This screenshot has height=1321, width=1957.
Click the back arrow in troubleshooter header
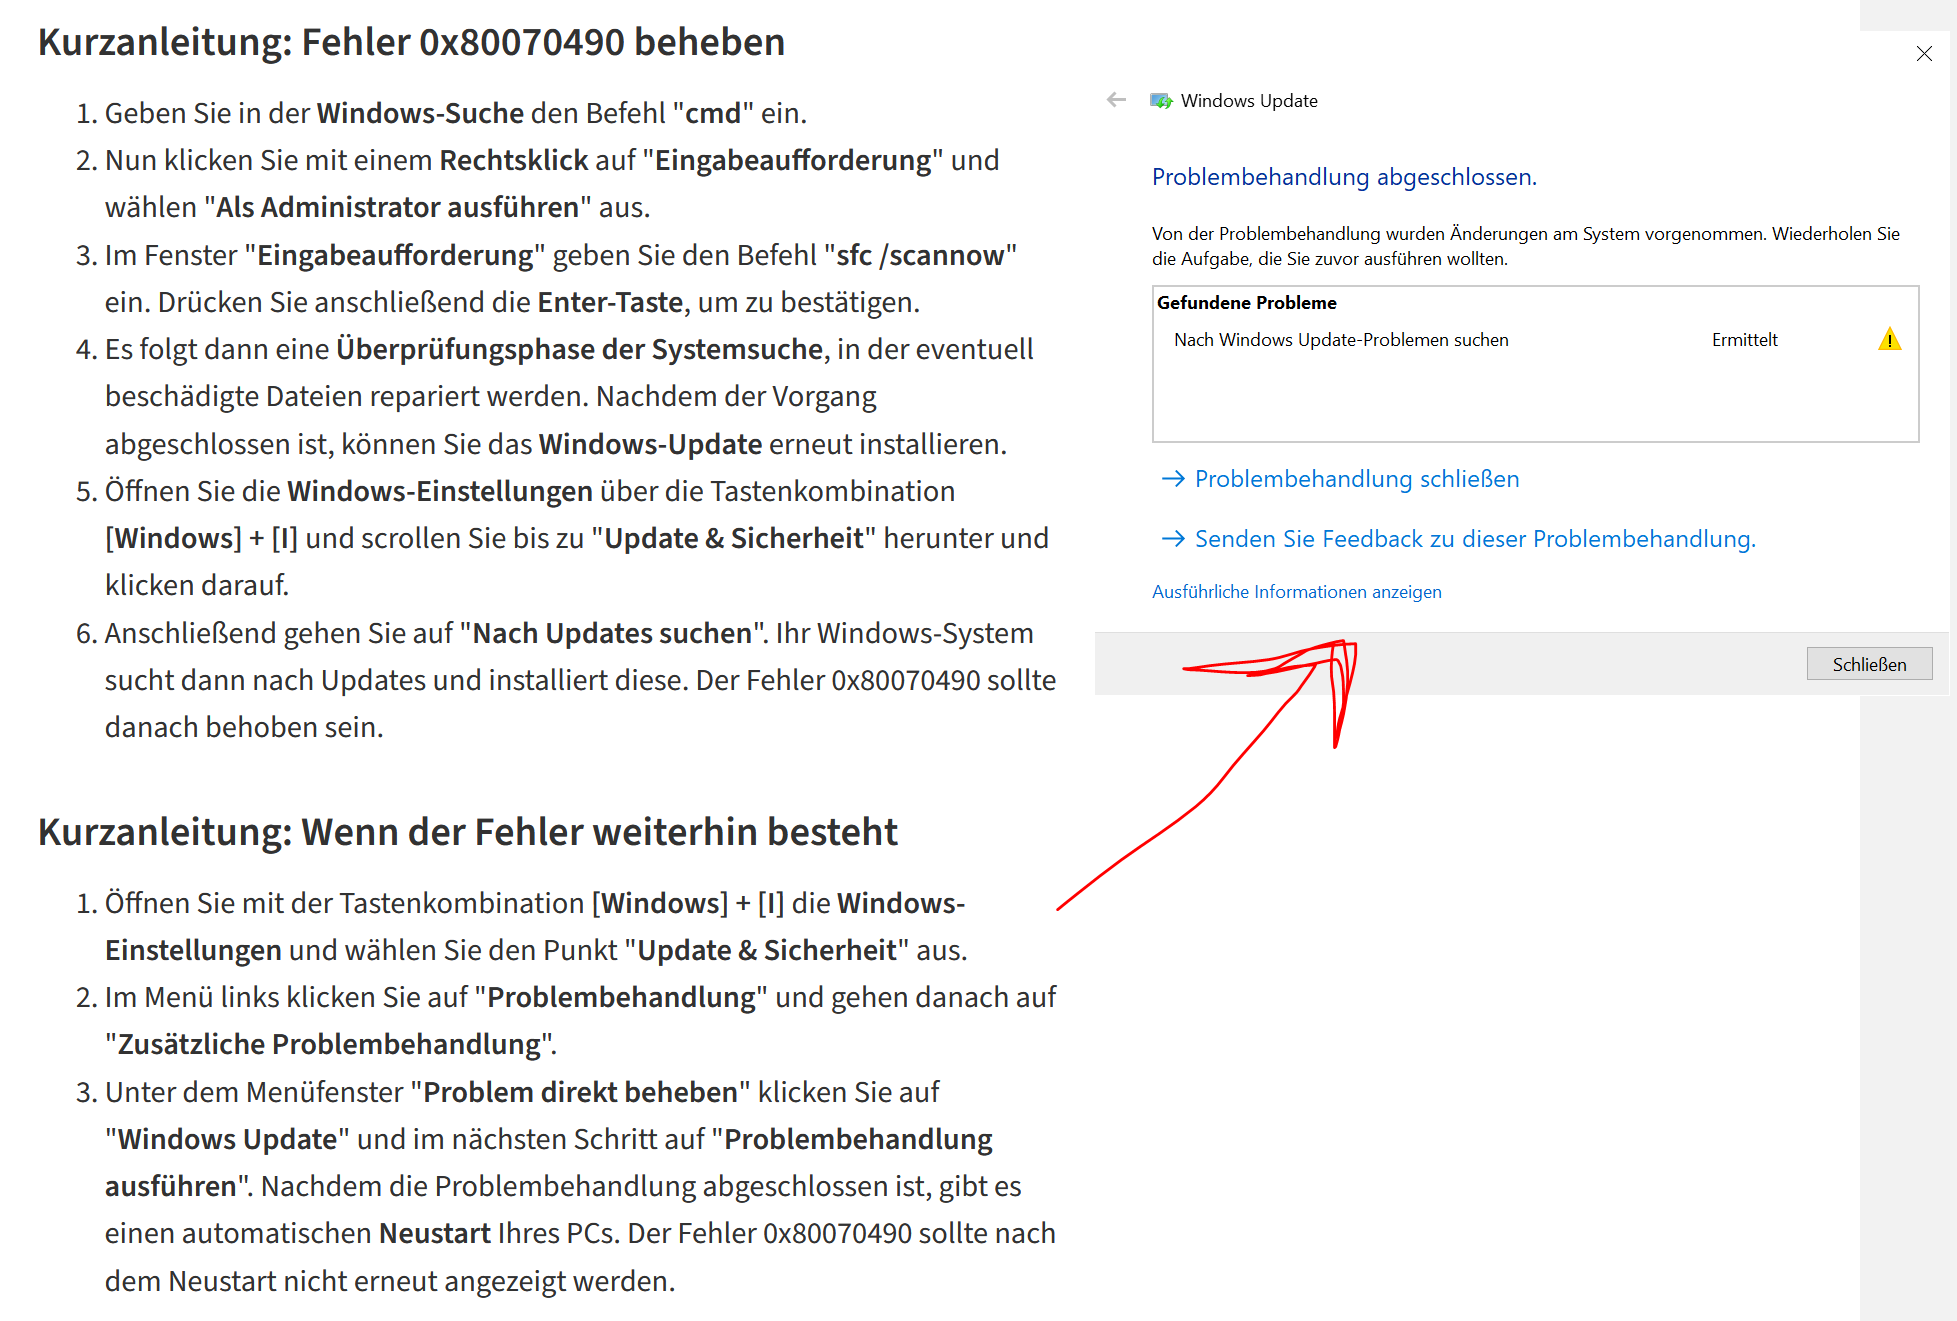(1116, 100)
